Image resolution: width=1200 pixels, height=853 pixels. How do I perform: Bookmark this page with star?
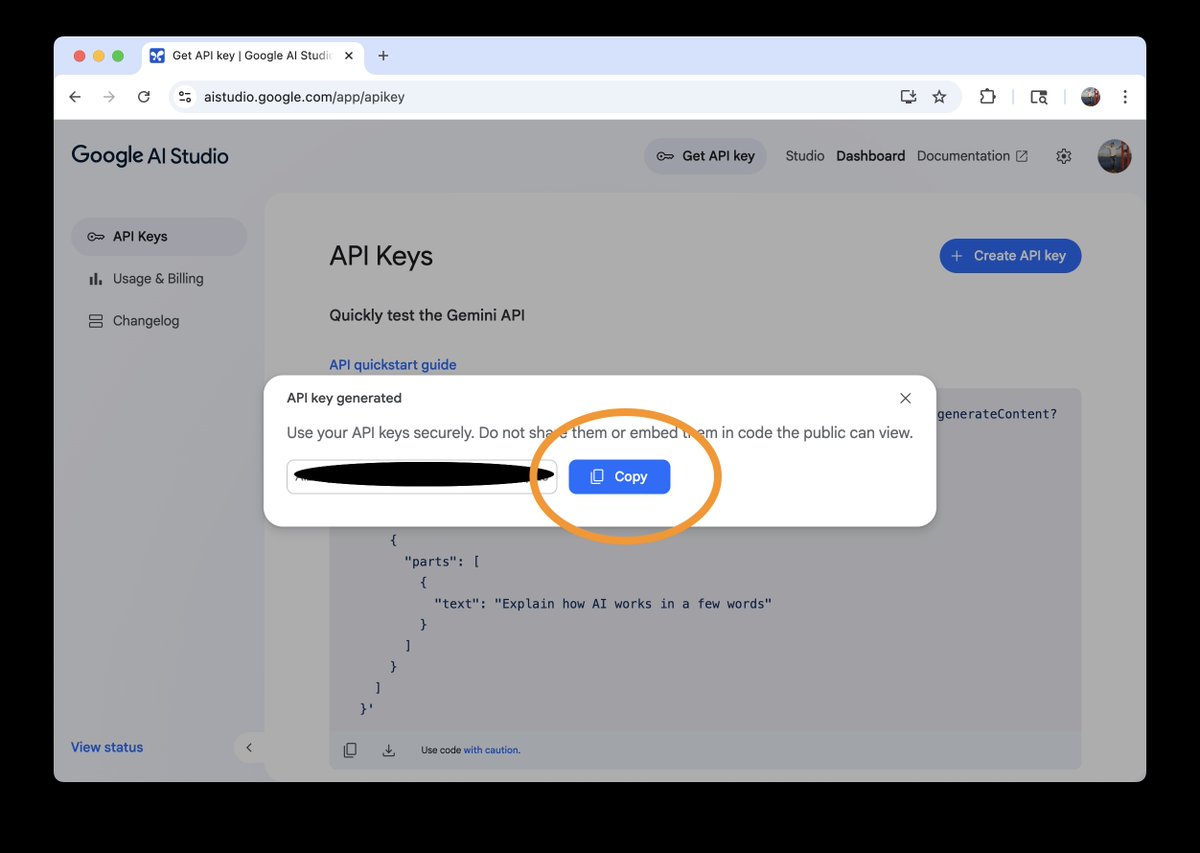(x=939, y=97)
